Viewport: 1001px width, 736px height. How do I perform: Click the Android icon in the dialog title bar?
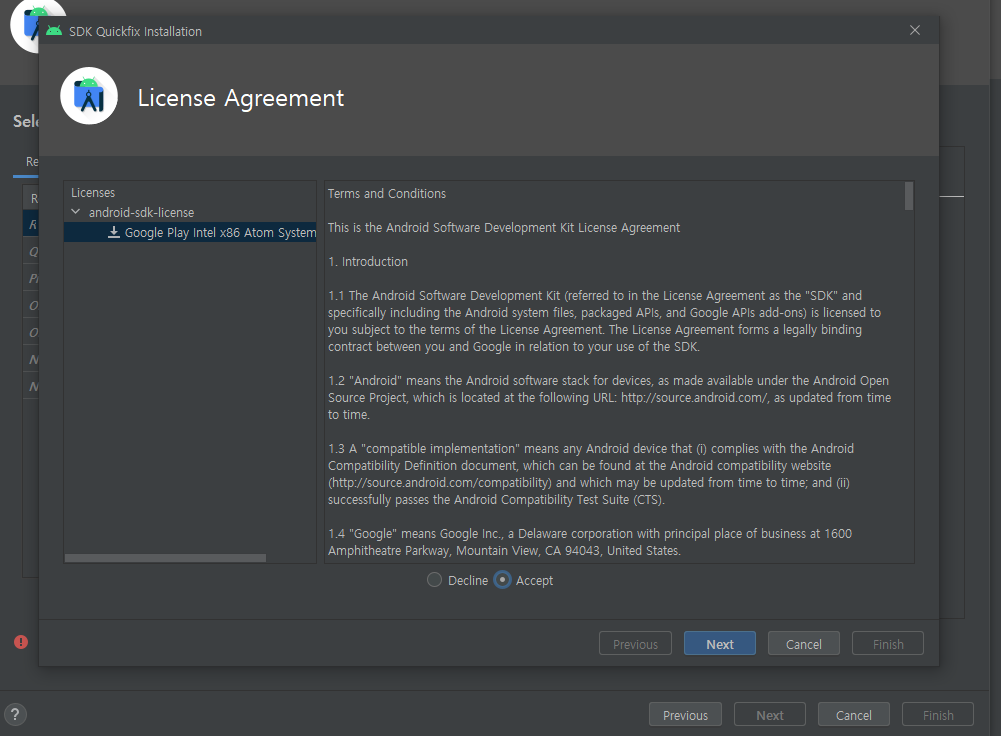tap(54, 31)
